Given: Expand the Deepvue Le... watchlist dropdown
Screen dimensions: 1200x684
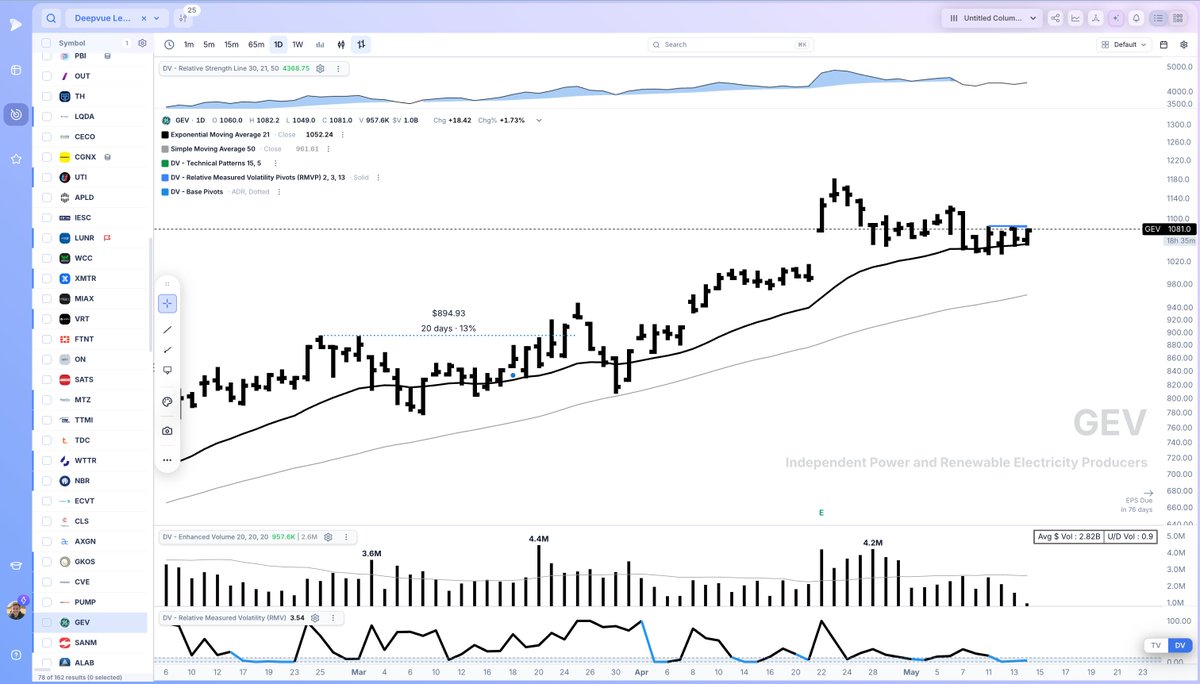Looking at the screenshot, I should click(157, 17).
